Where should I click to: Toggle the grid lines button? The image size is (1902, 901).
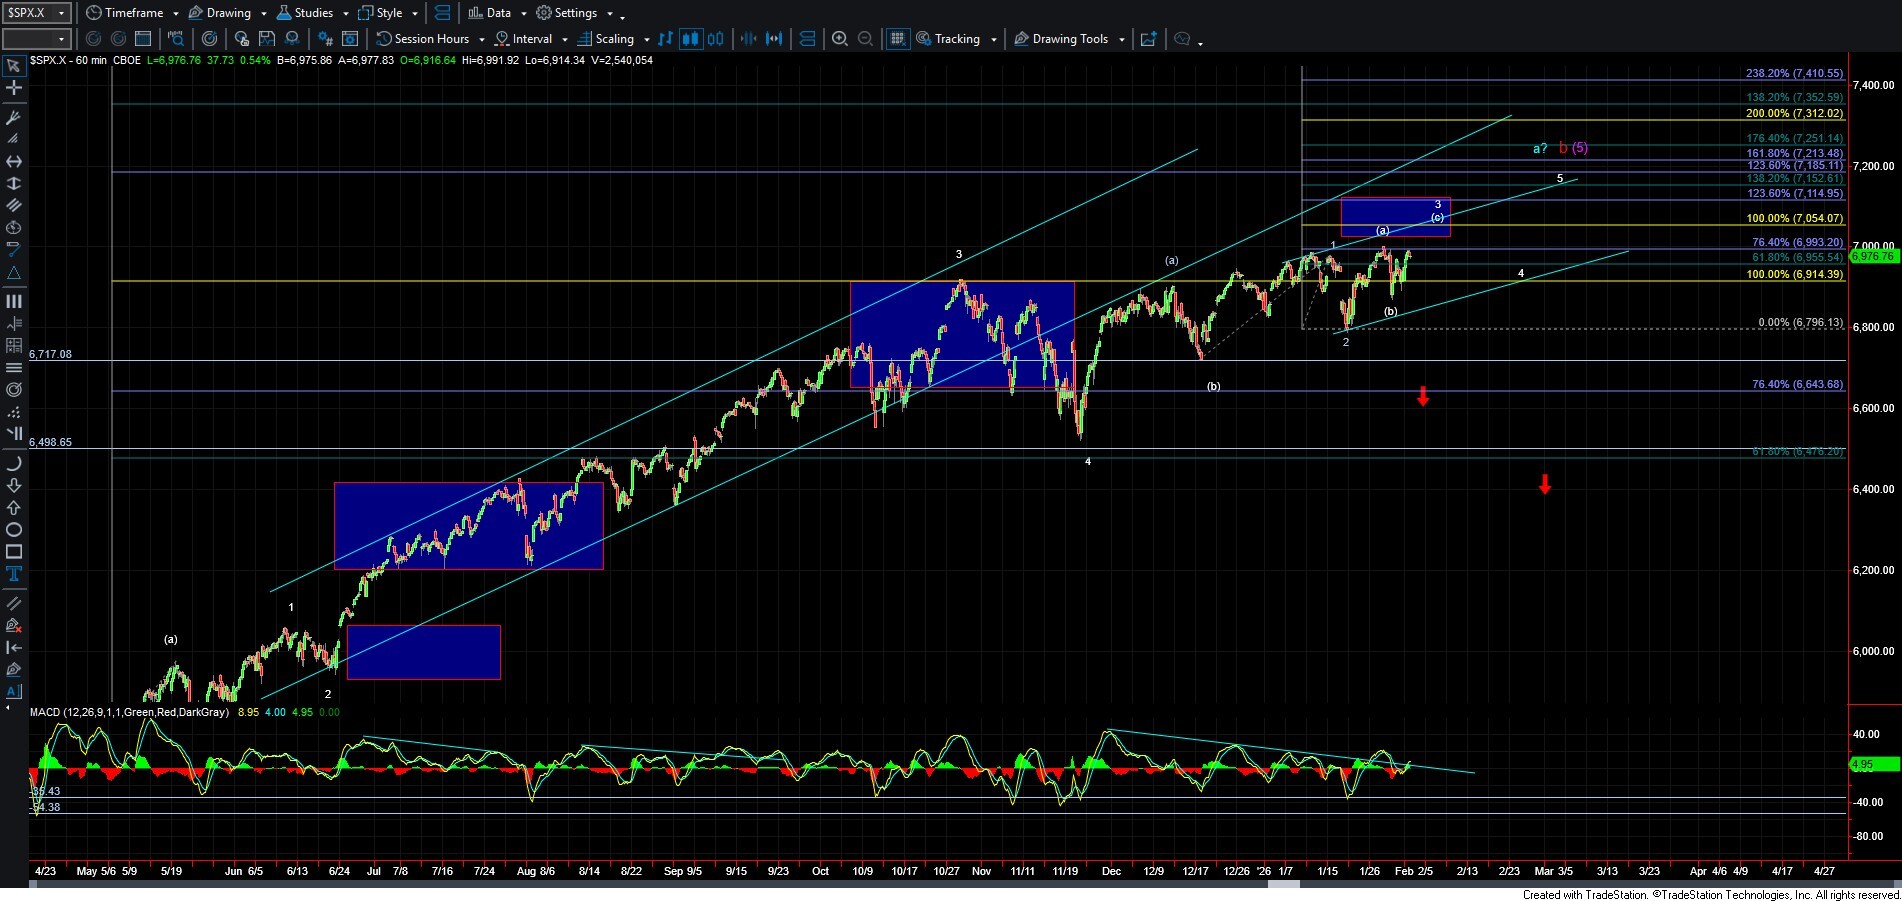[x=897, y=39]
